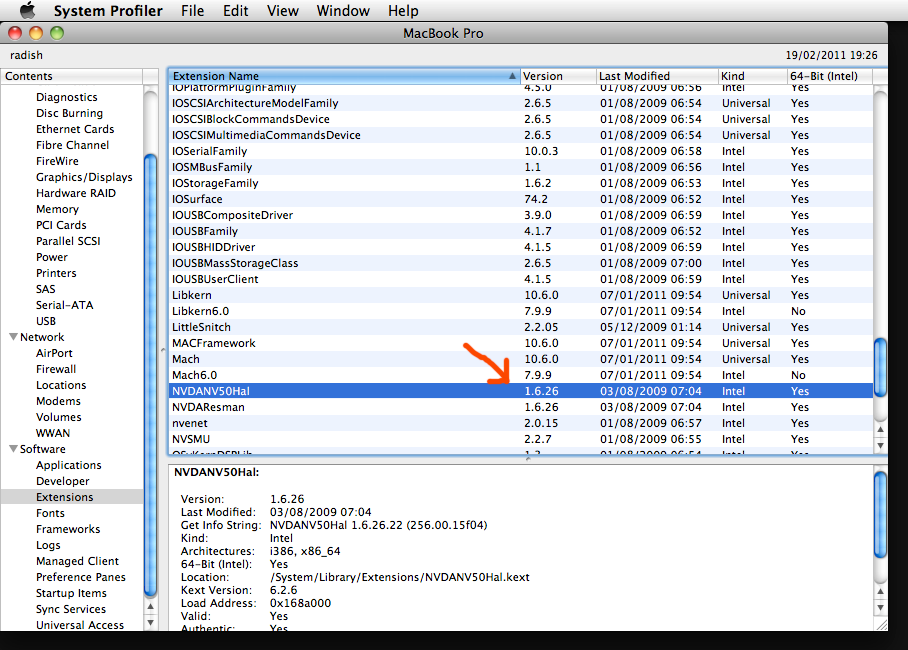Click the extension list scrollbar thumb
Viewport: 908px width, 650px height.
coord(880,367)
